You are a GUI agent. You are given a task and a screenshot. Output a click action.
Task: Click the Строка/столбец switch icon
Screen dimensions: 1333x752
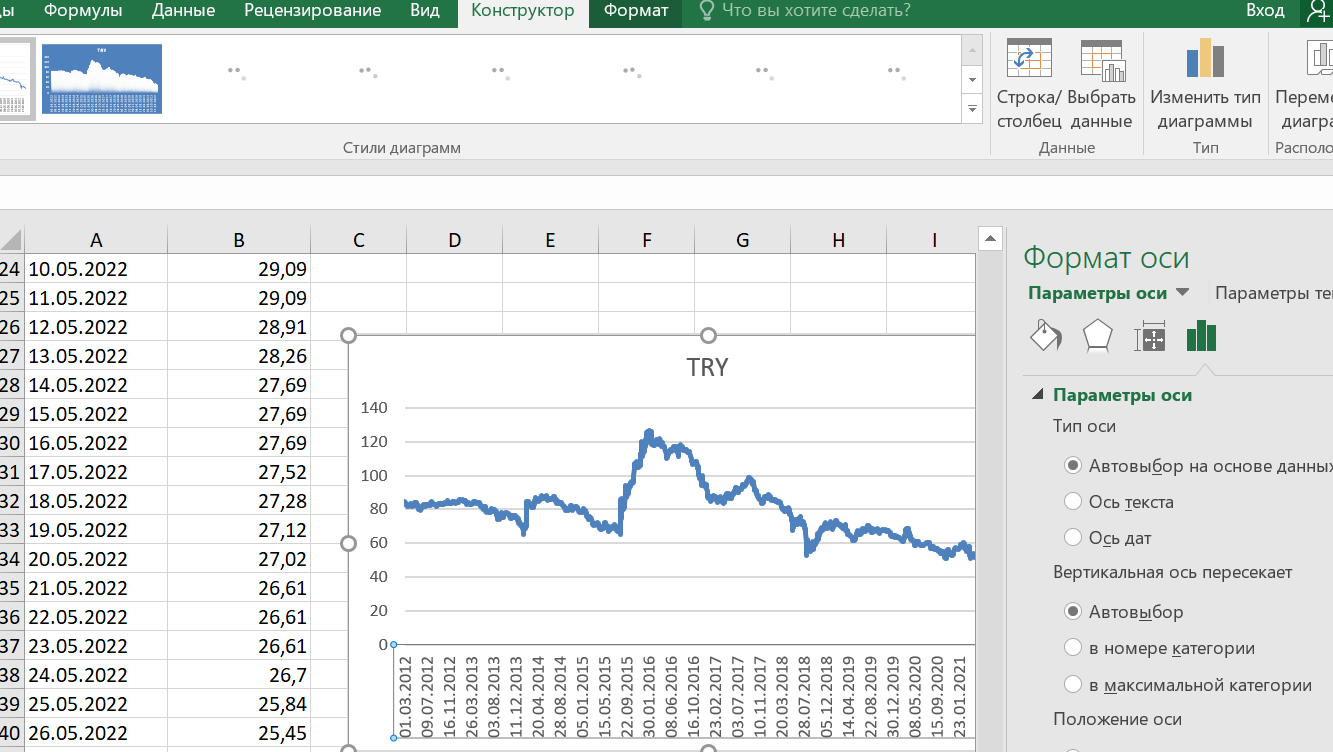tap(1029, 59)
